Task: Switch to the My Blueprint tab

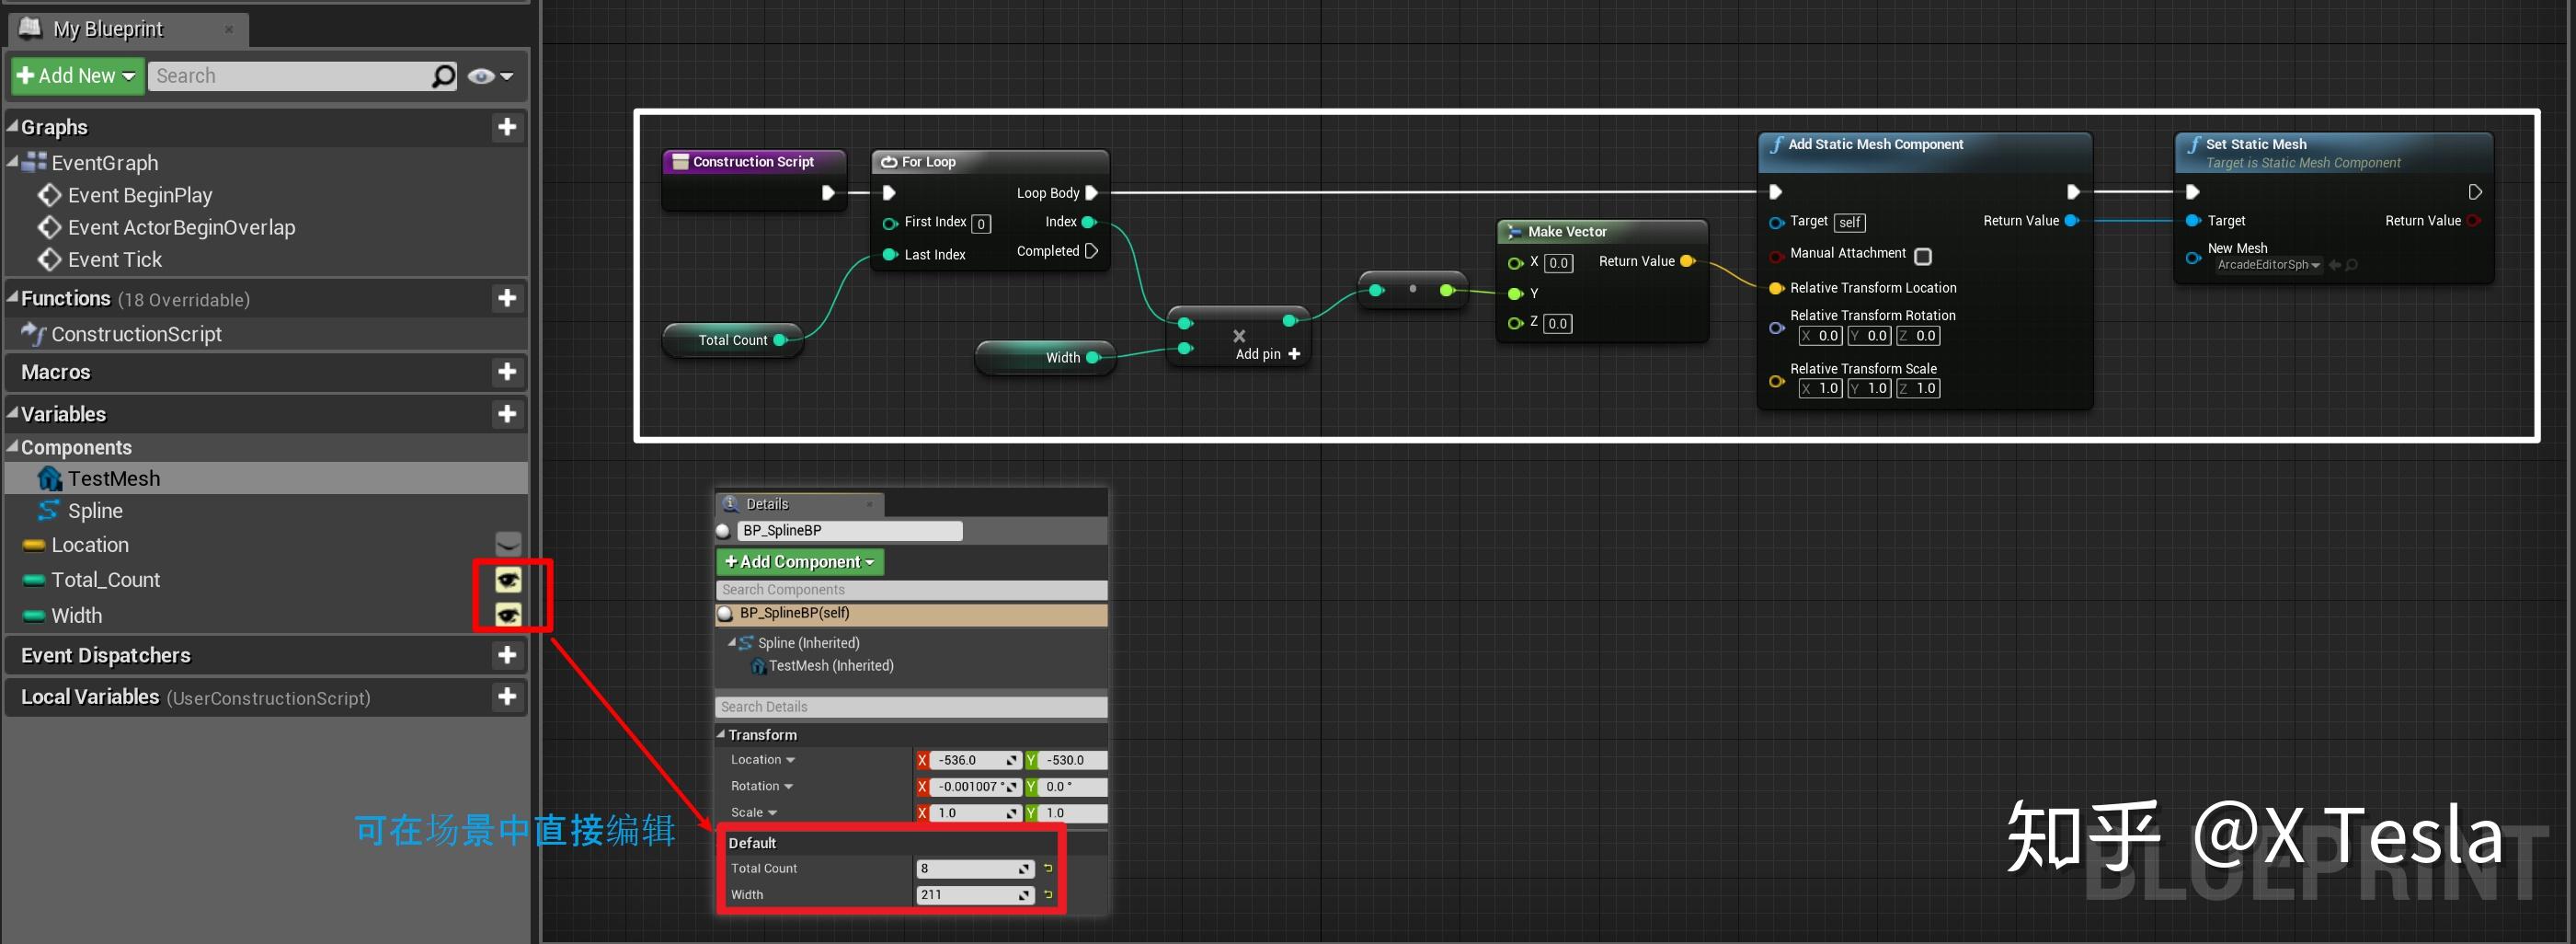Action: pyautogui.click(x=110, y=29)
